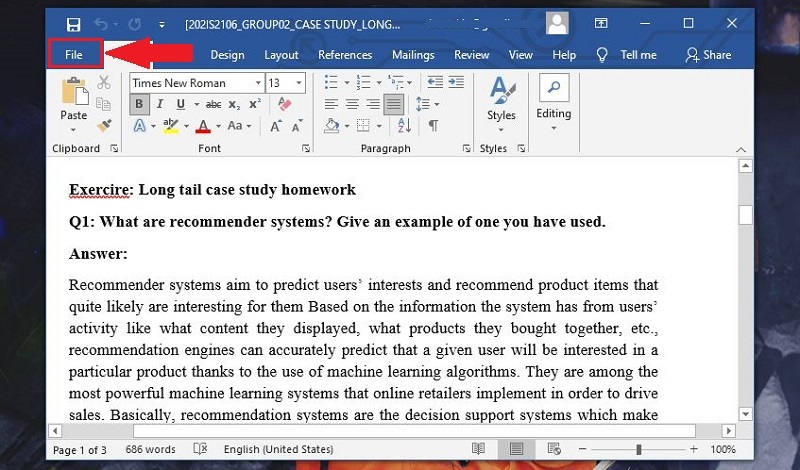
Task: Click the Share button
Action: click(x=708, y=55)
